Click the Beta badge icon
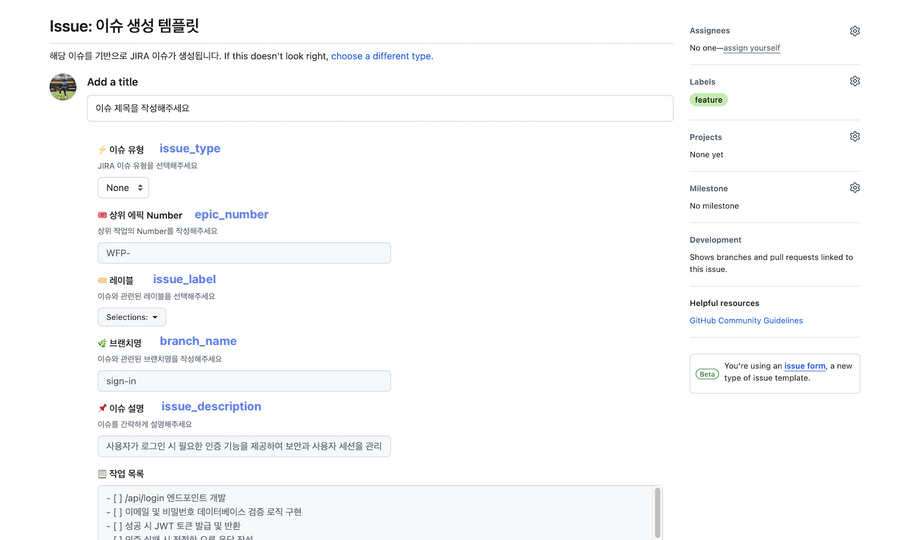The width and height of the screenshot is (900, 540). pos(707,374)
